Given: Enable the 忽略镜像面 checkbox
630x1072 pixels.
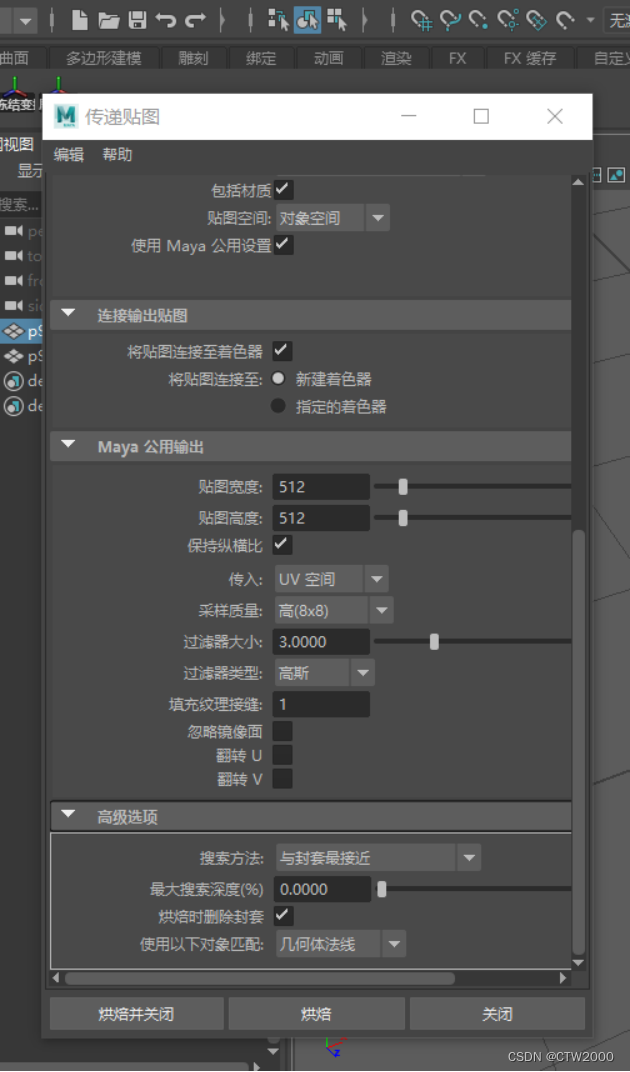Looking at the screenshot, I should pyautogui.click(x=282, y=731).
